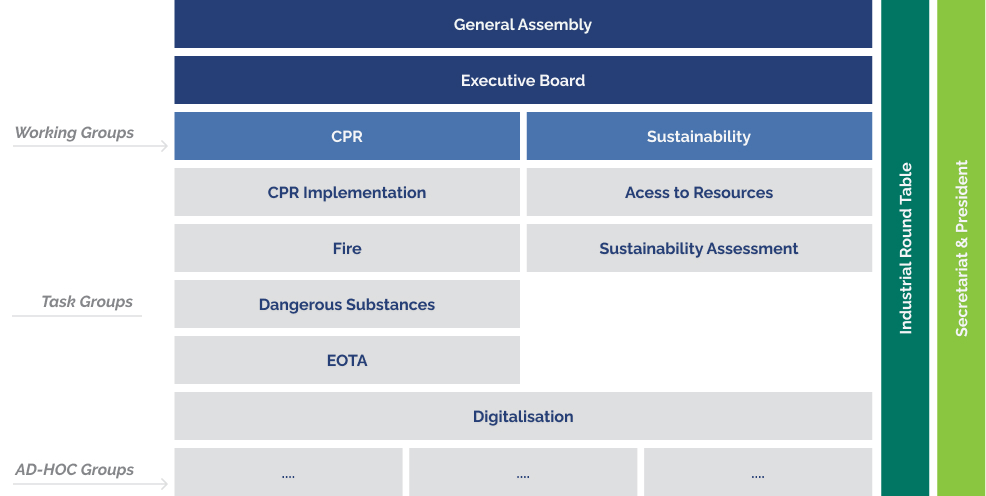
Task: Select the EOTA box
Action: point(346,360)
